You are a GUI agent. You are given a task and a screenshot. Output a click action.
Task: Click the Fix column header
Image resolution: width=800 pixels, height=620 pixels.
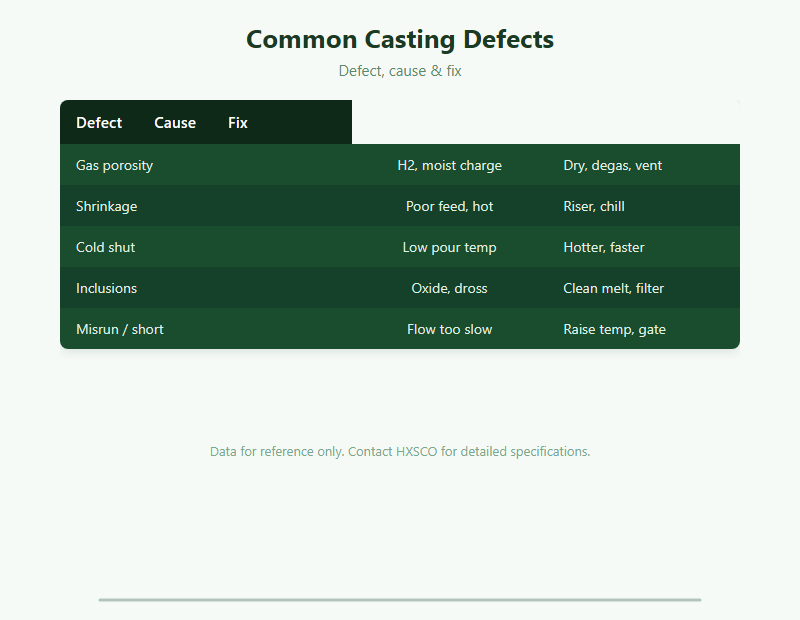pos(238,122)
